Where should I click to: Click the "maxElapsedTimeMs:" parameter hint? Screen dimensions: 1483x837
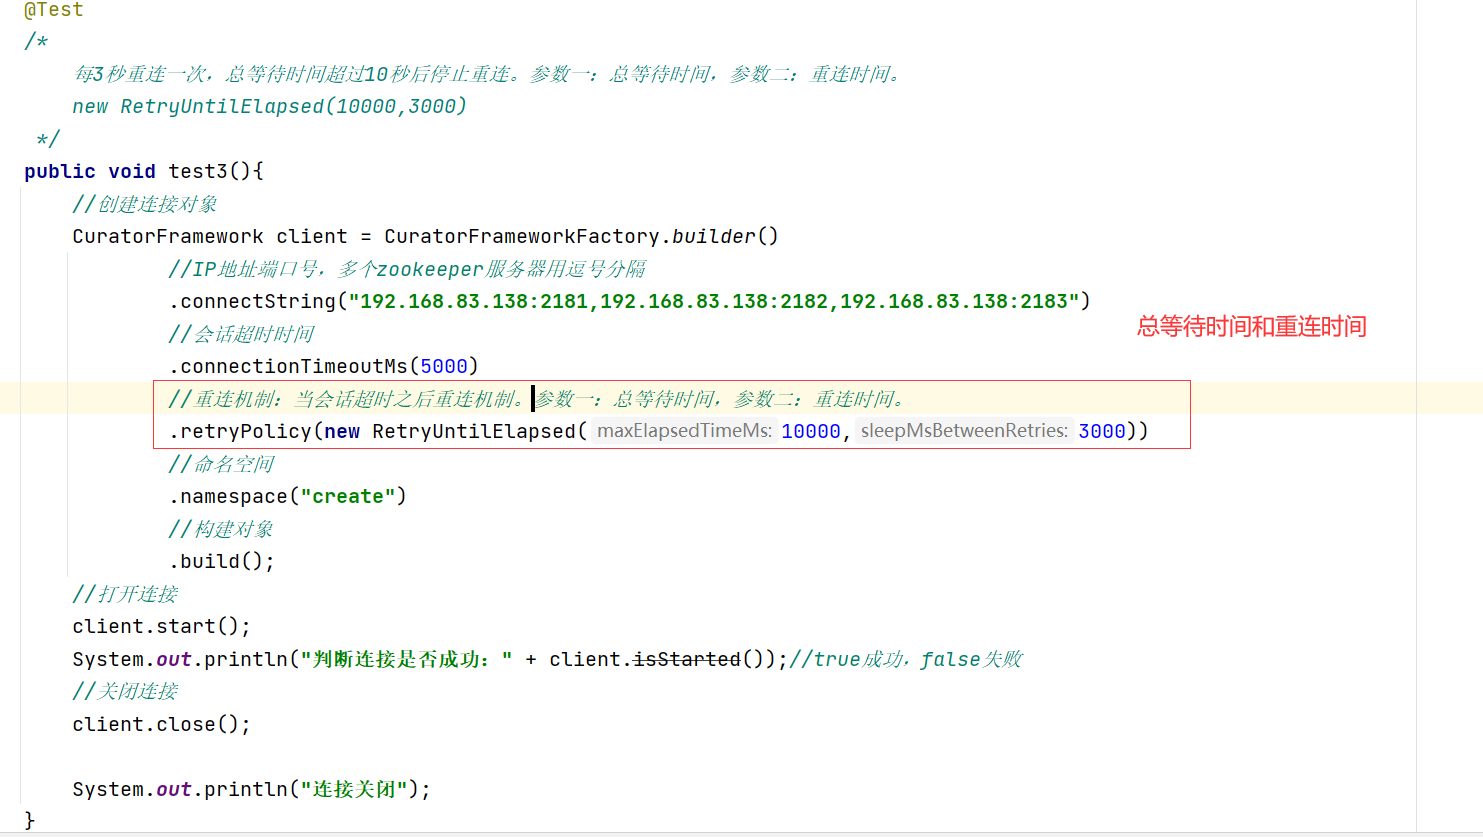685,431
